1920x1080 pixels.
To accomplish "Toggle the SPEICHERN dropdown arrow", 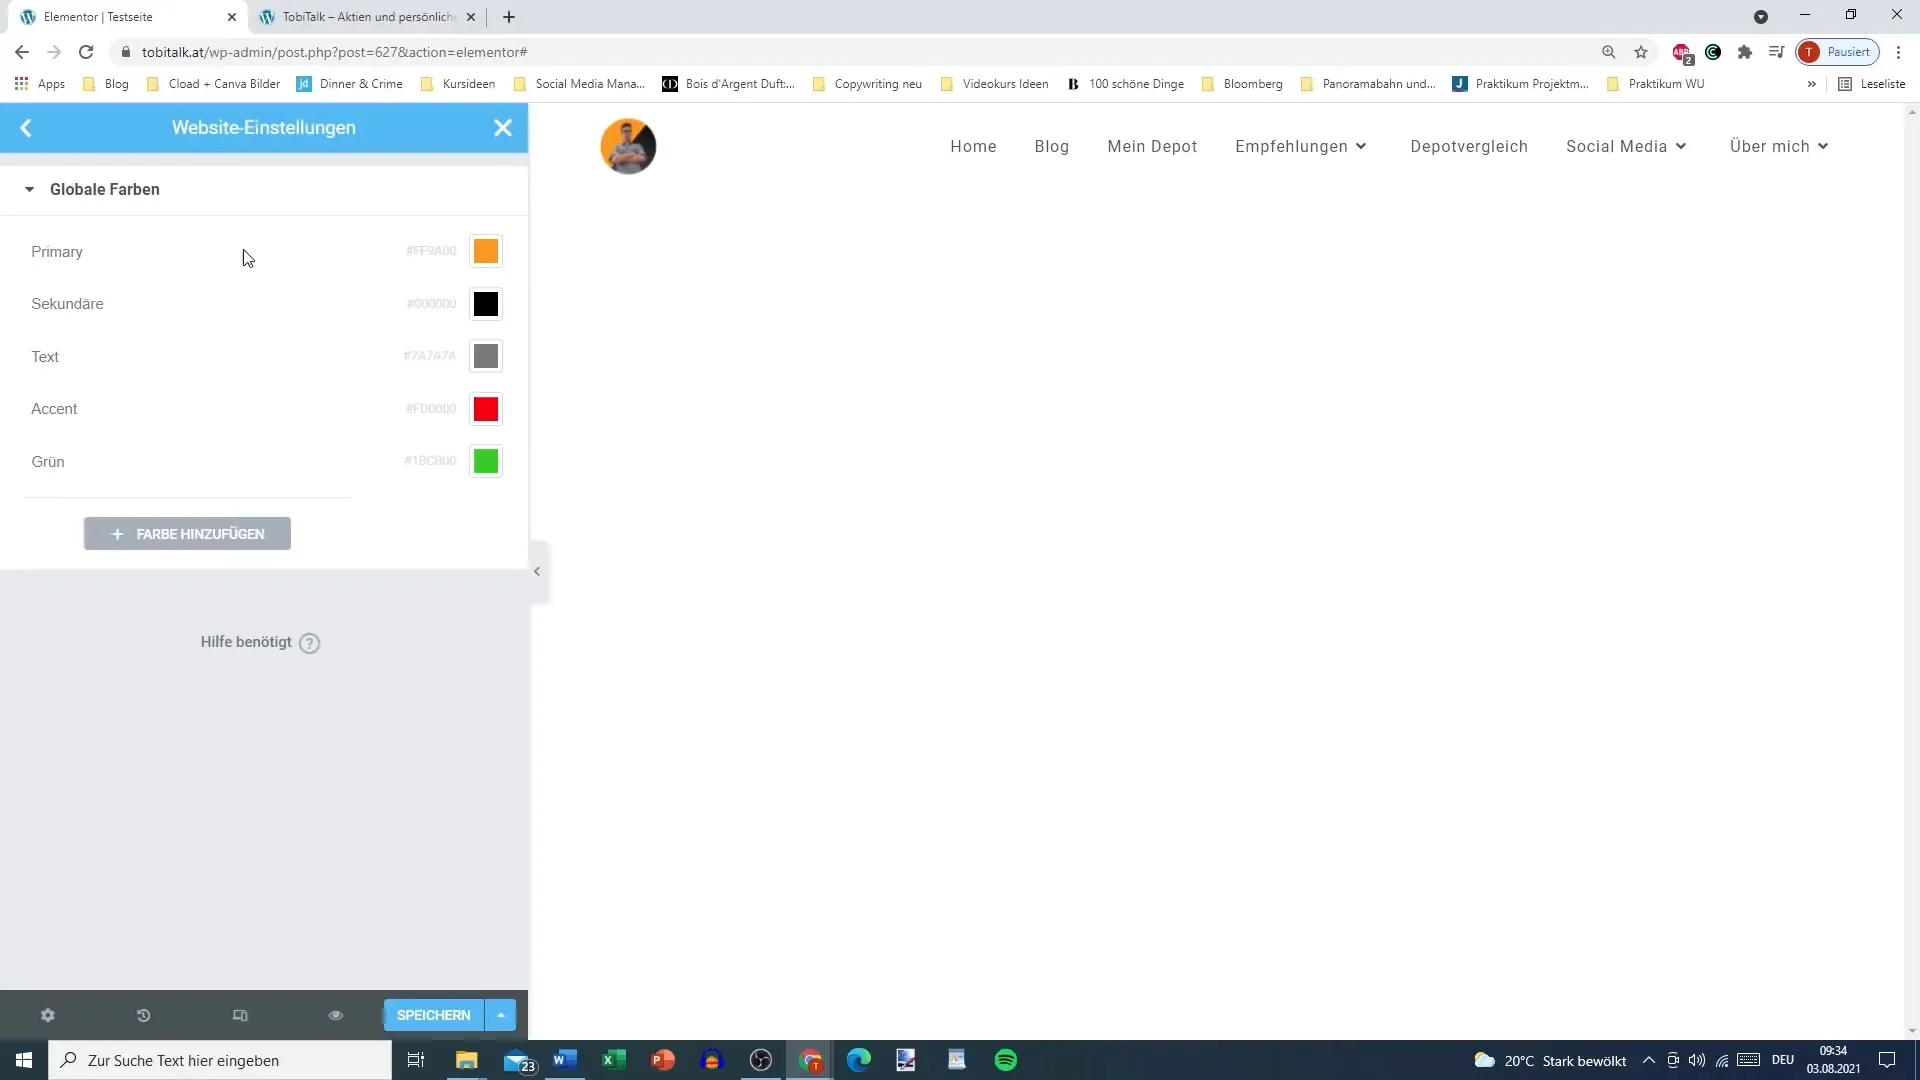I will (x=501, y=1015).
